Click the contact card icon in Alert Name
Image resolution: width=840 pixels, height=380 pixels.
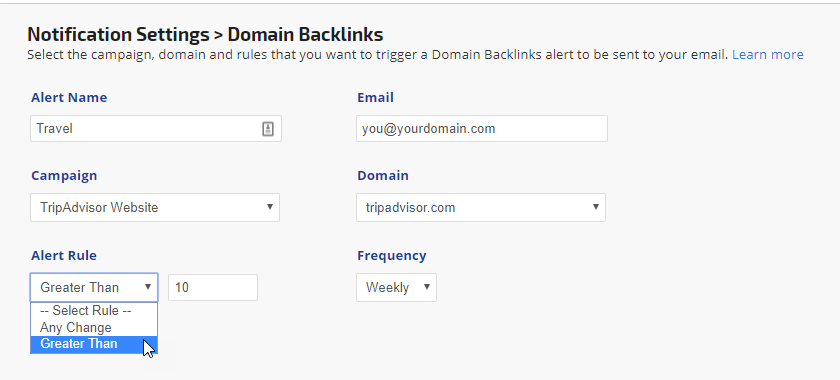coord(268,129)
